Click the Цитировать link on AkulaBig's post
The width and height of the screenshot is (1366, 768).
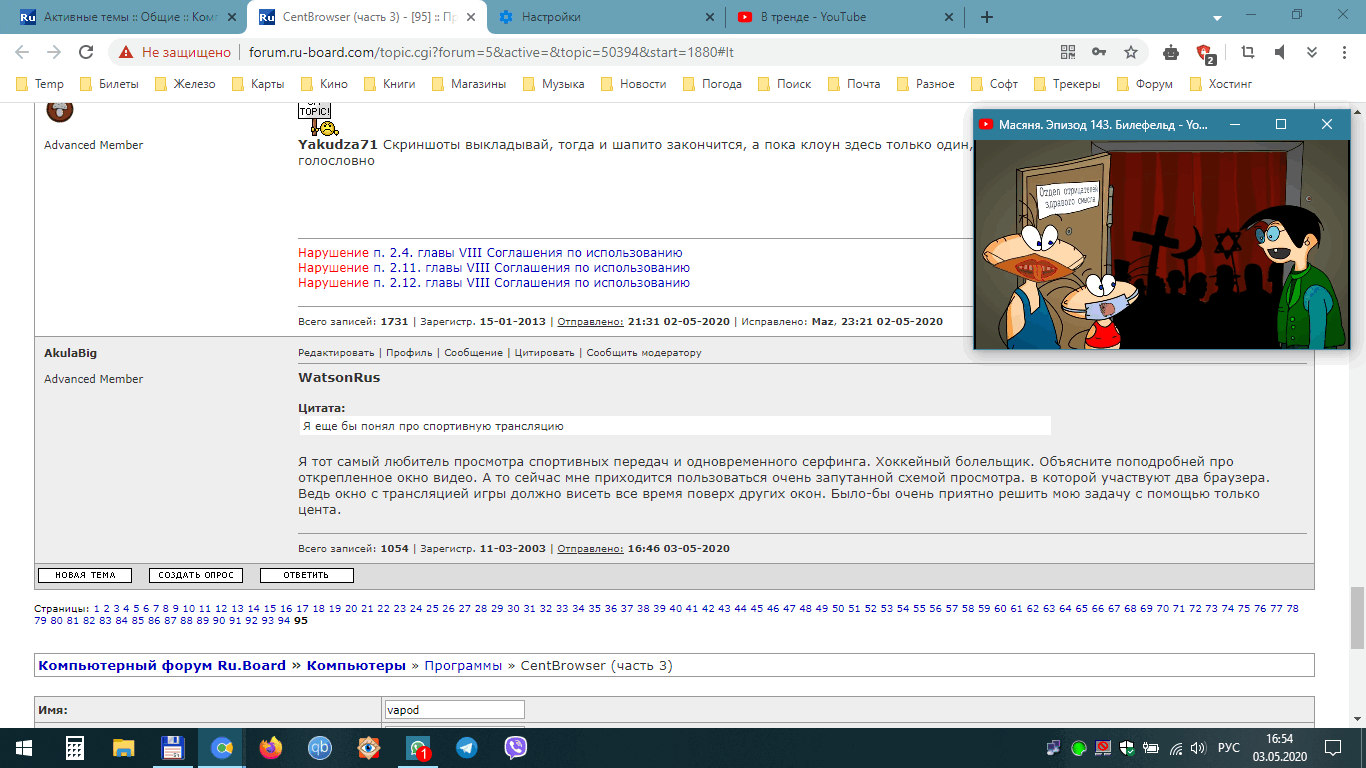point(544,353)
